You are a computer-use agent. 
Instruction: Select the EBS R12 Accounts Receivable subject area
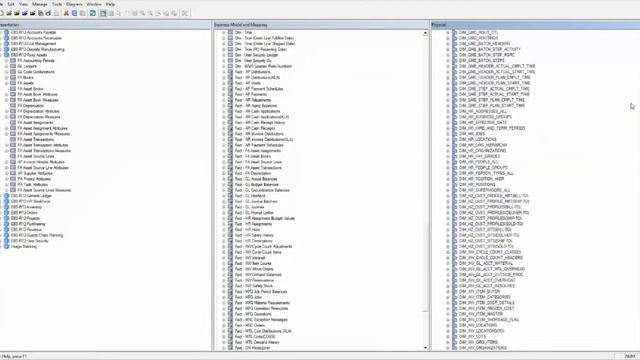pos(36,38)
